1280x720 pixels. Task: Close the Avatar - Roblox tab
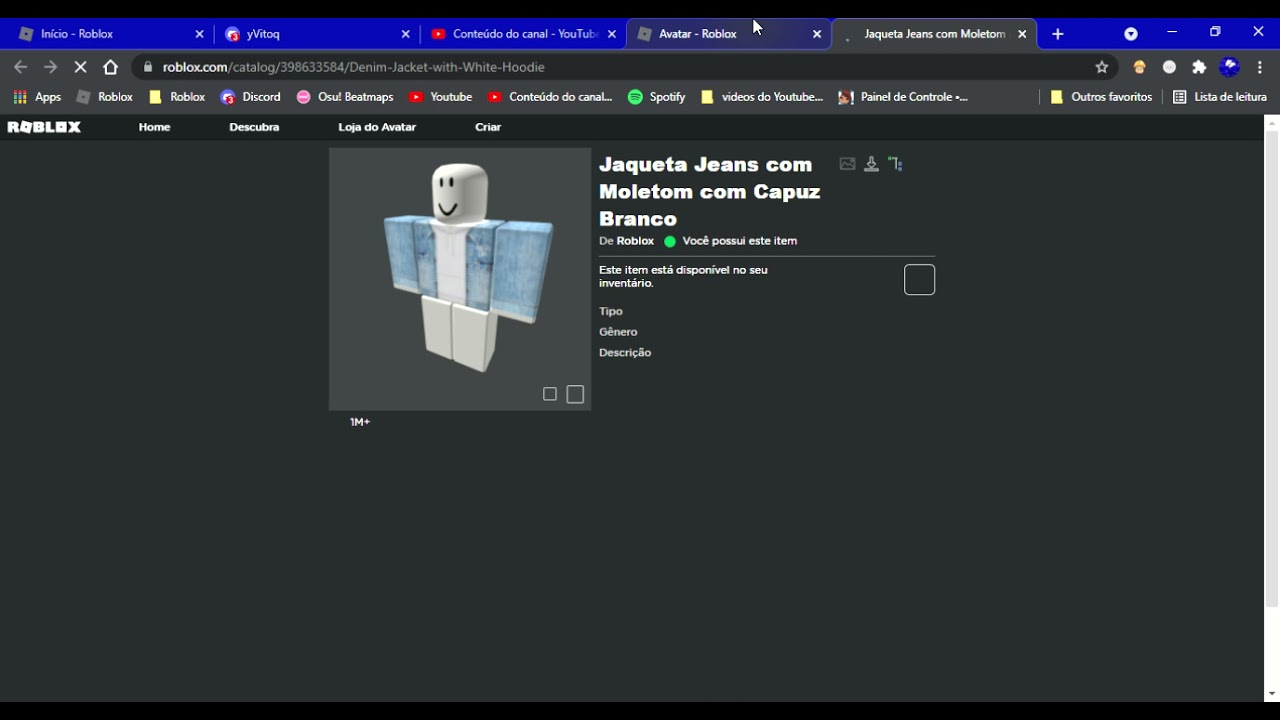click(x=817, y=34)
